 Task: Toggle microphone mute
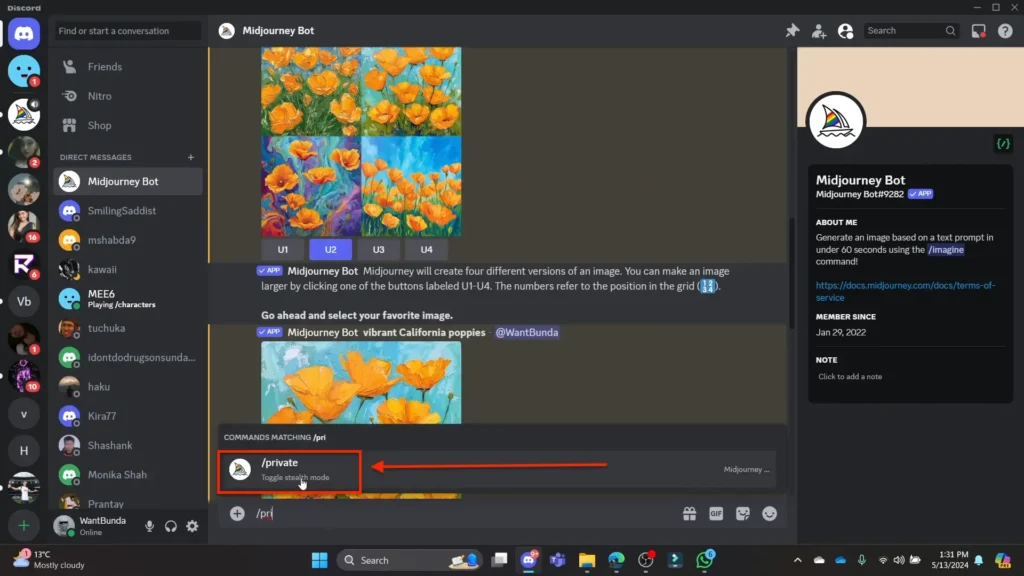pos(150,526)
